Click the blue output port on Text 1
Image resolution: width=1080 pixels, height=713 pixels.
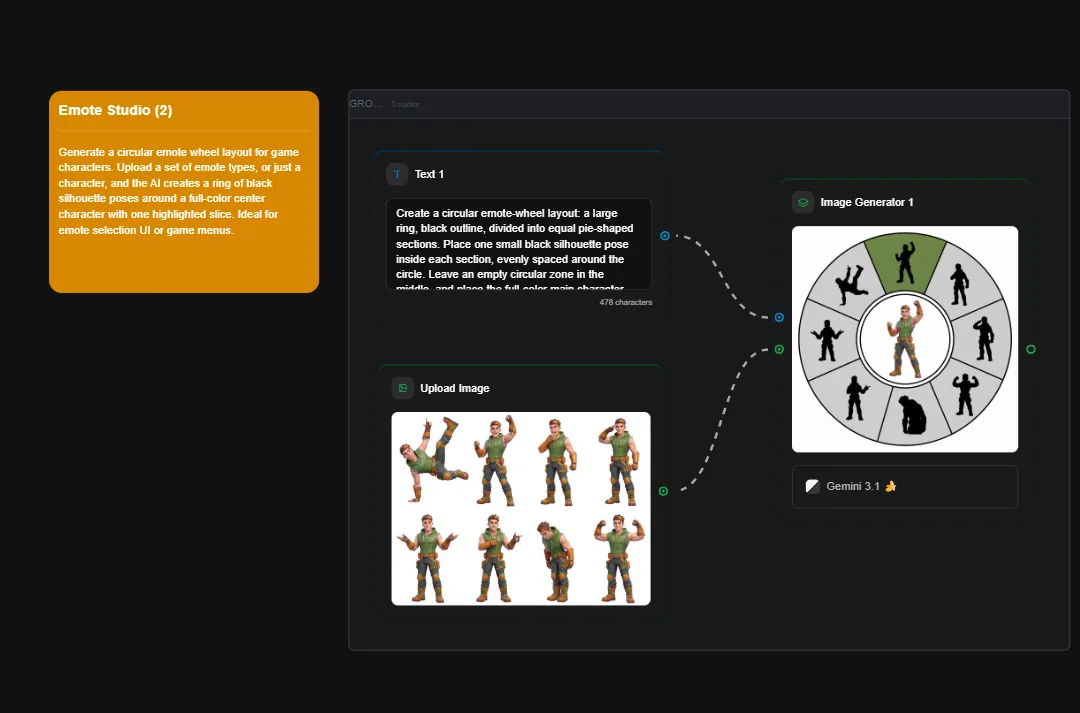click(665, 235)
